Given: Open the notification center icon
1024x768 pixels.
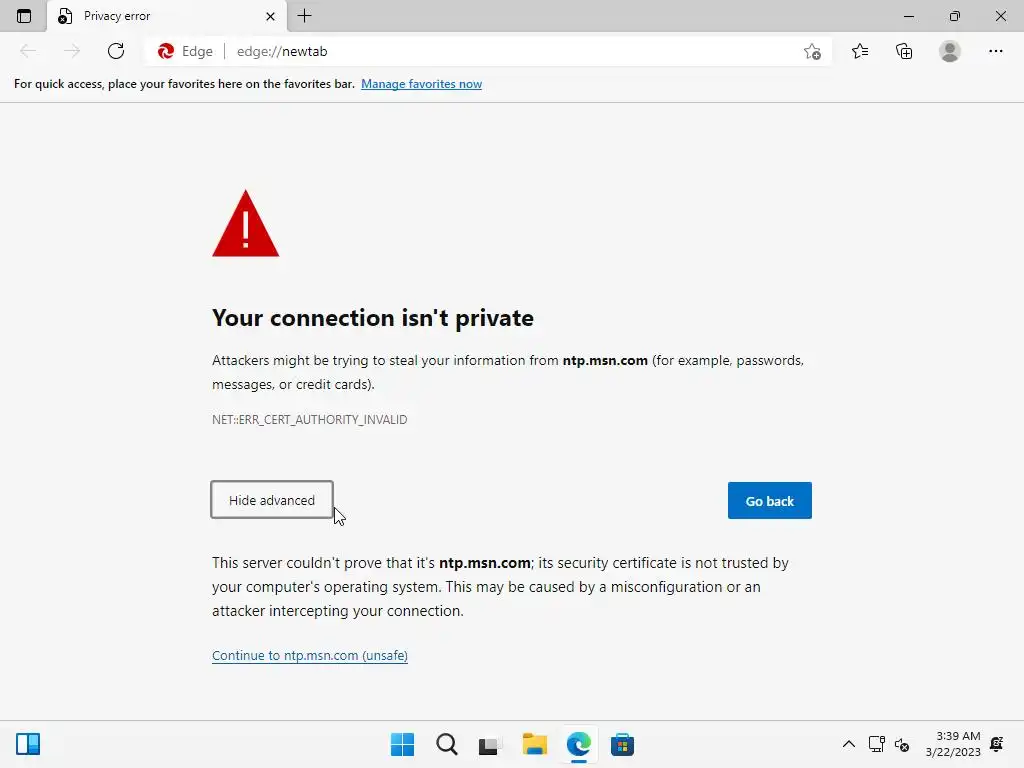Looking at the screenshot, I should 997,744.
